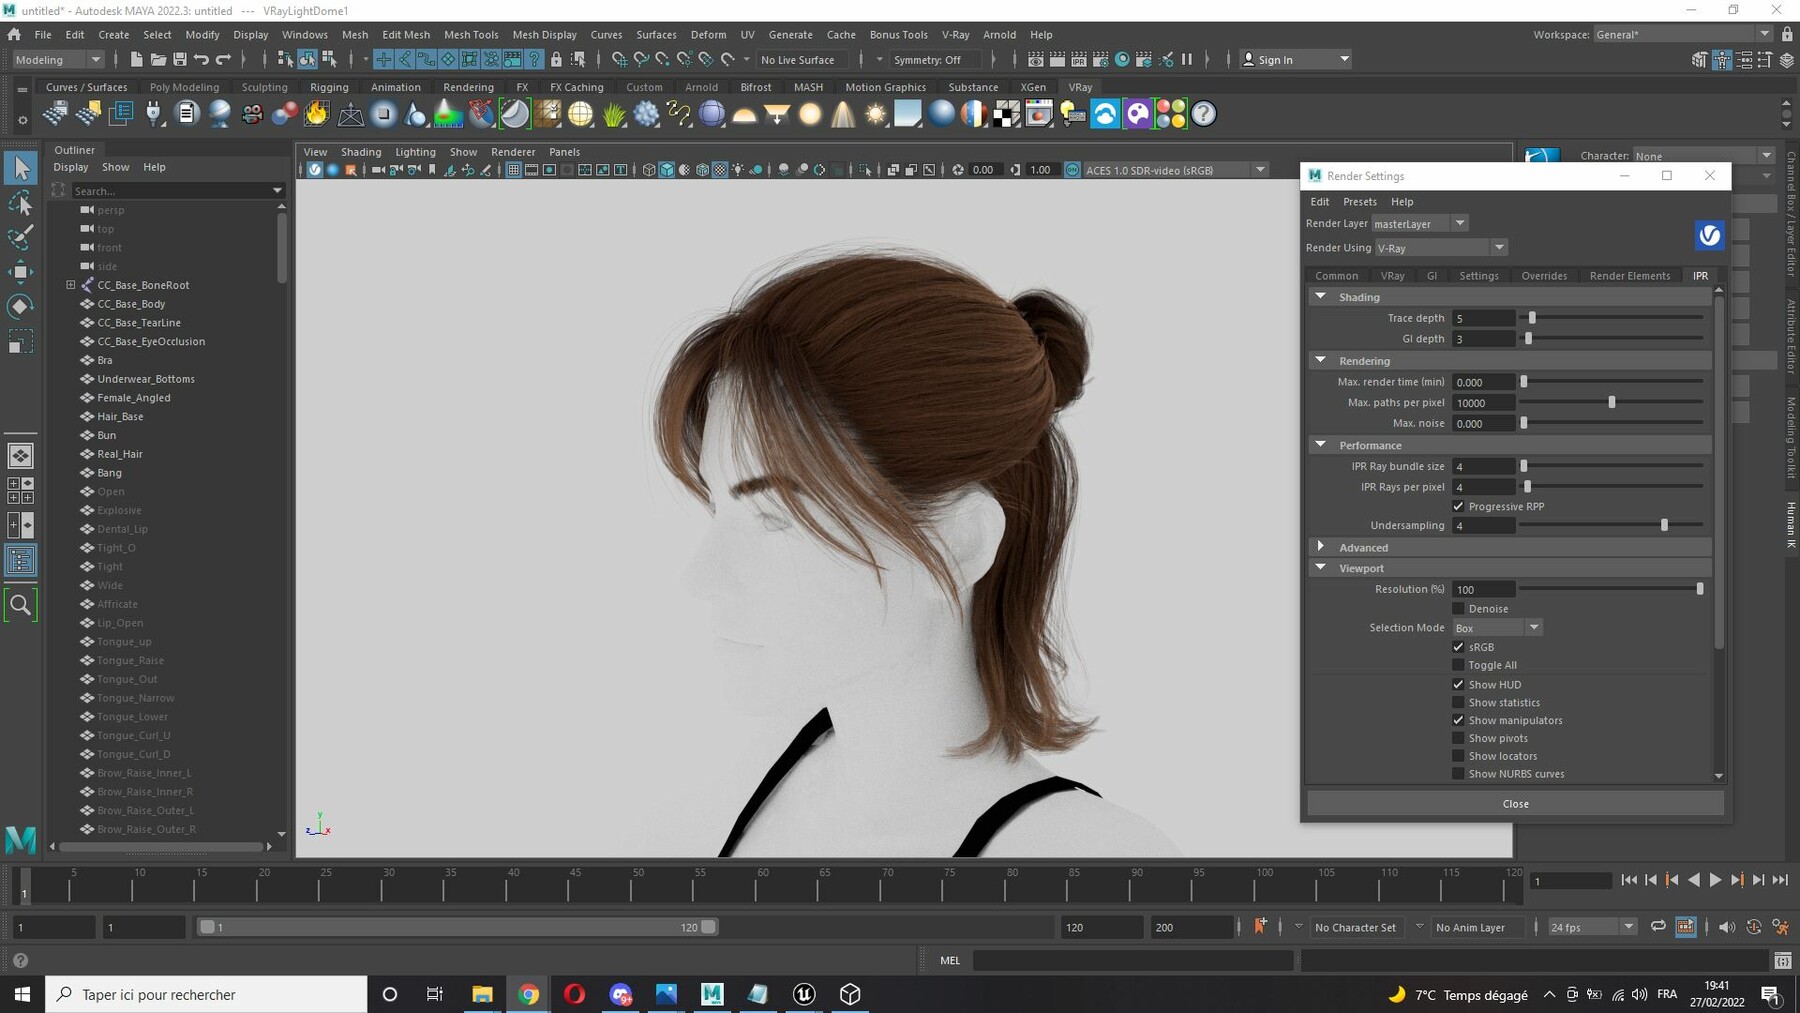Image resolution: width=1800 pixels, height=1013 pixels.
Task: Adjust the Undersampling slider handle
Action: tap(1664, 525)
